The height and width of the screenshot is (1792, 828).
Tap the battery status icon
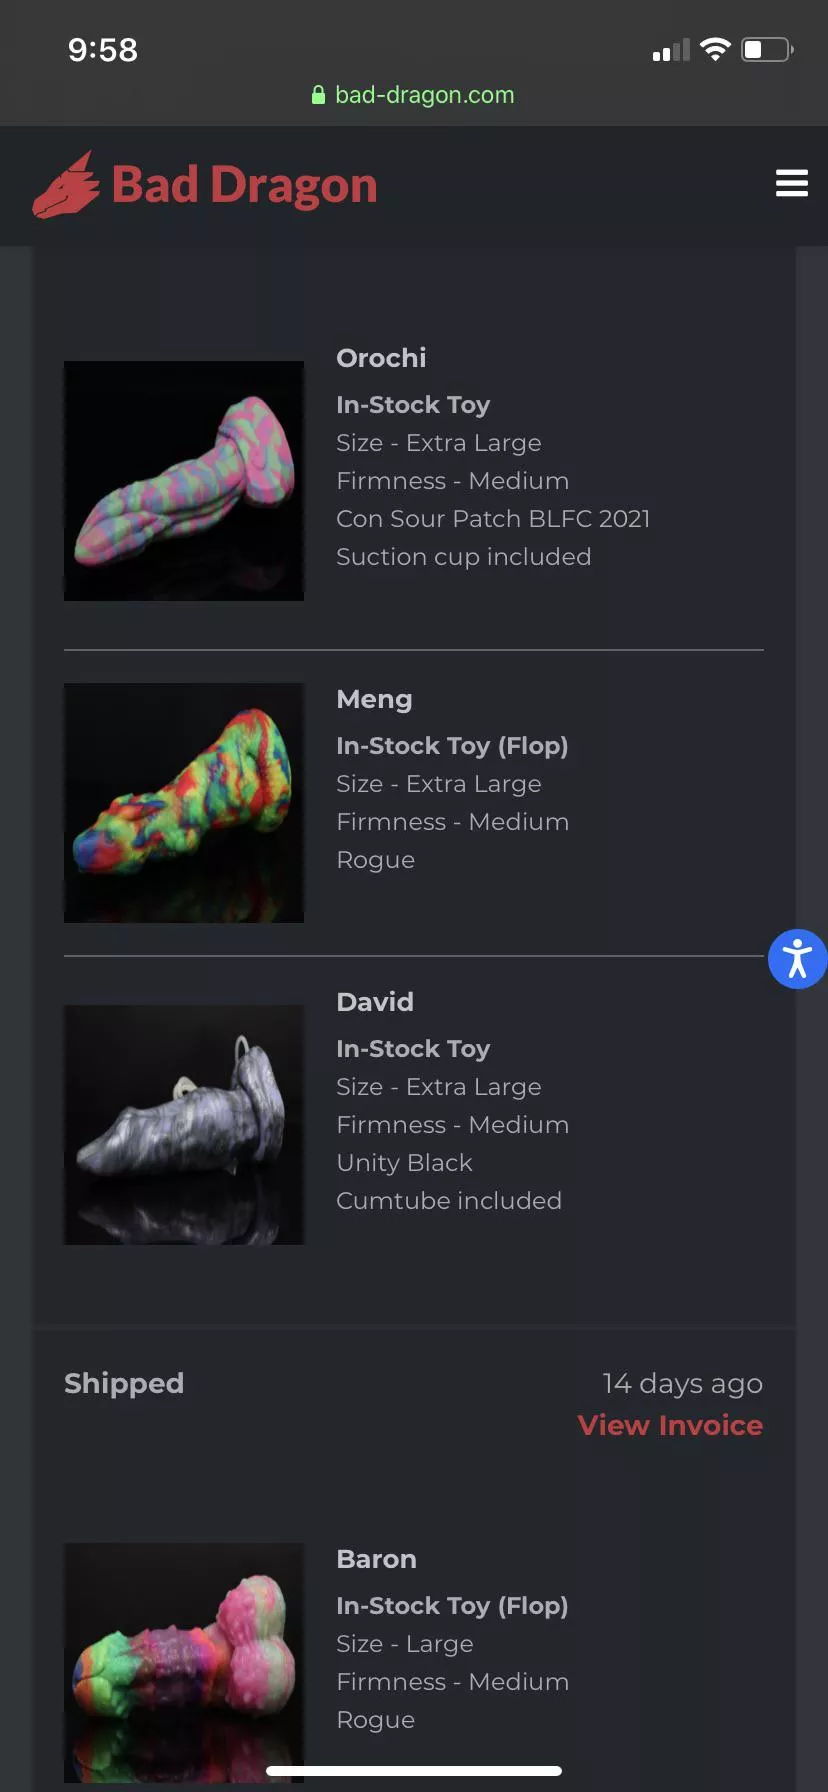pos(767,49)
